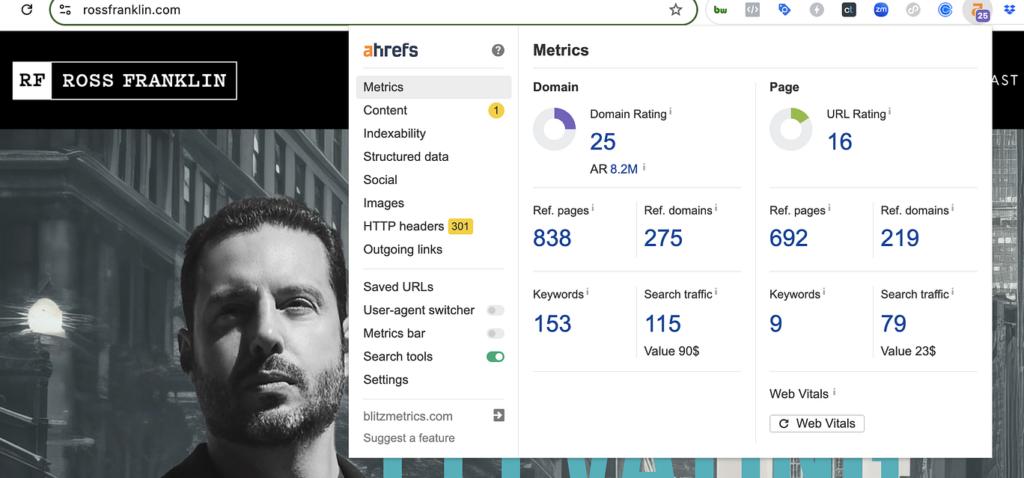Click the AR 8.2M rank link
1024x478 pixels.
pos(624,169)
